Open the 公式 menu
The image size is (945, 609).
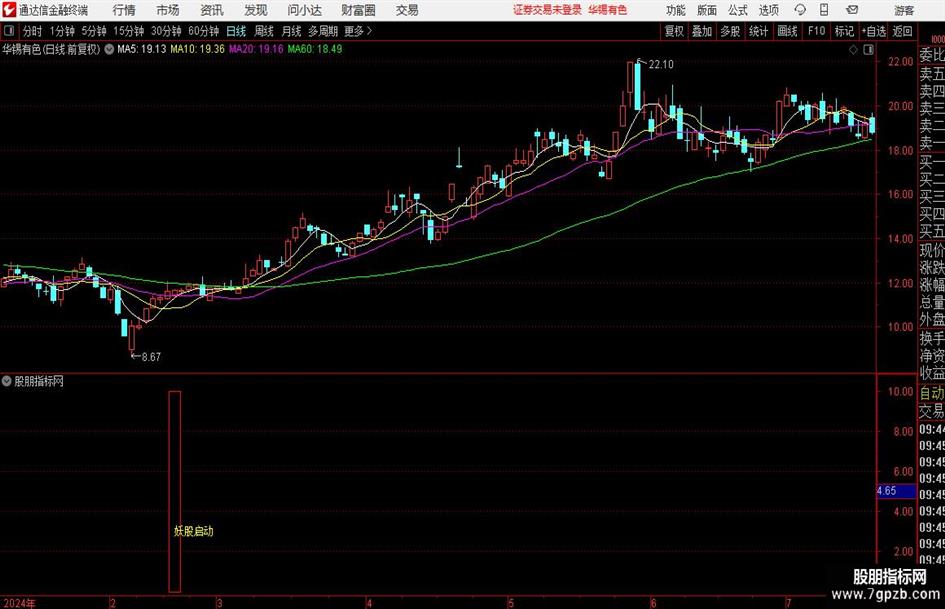pos(738,10)
